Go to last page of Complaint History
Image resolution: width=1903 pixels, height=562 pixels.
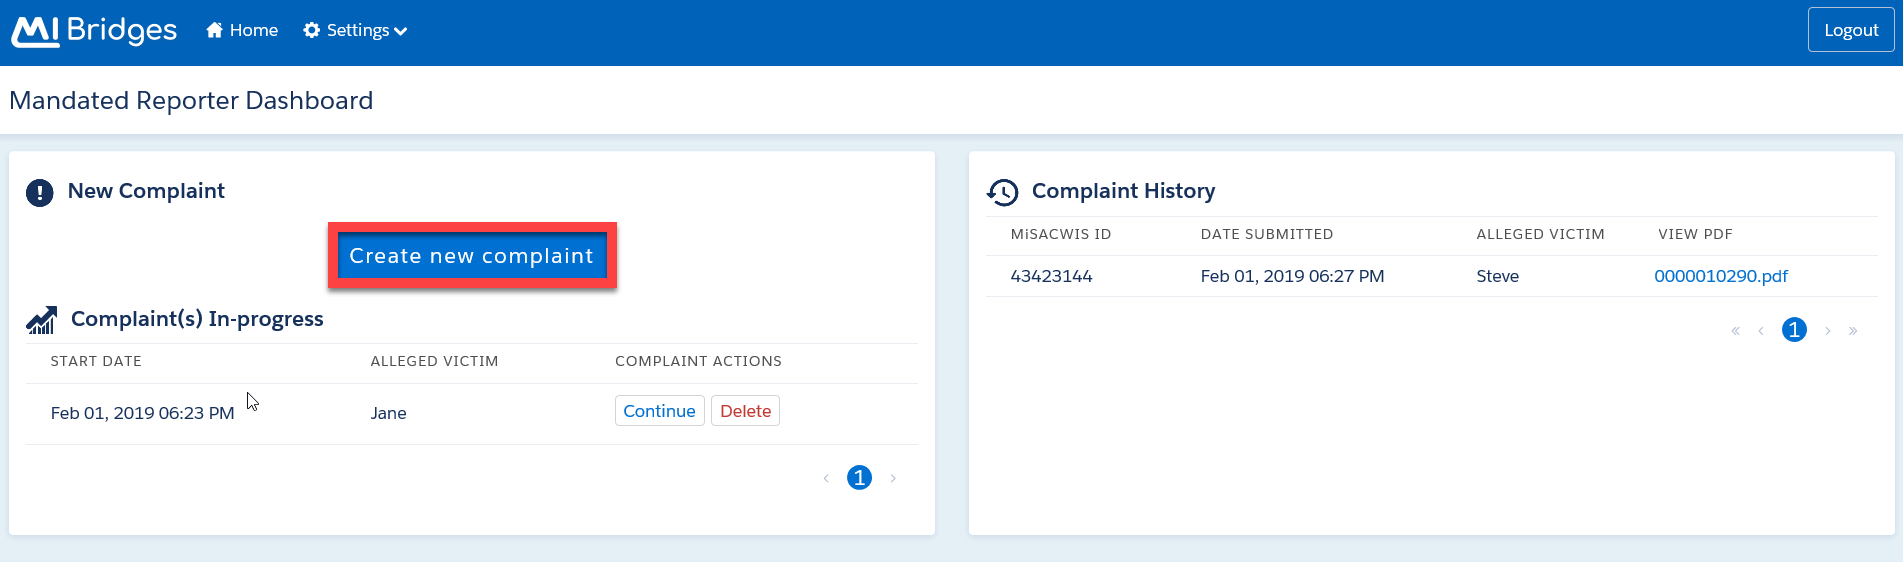point(1853,331)
